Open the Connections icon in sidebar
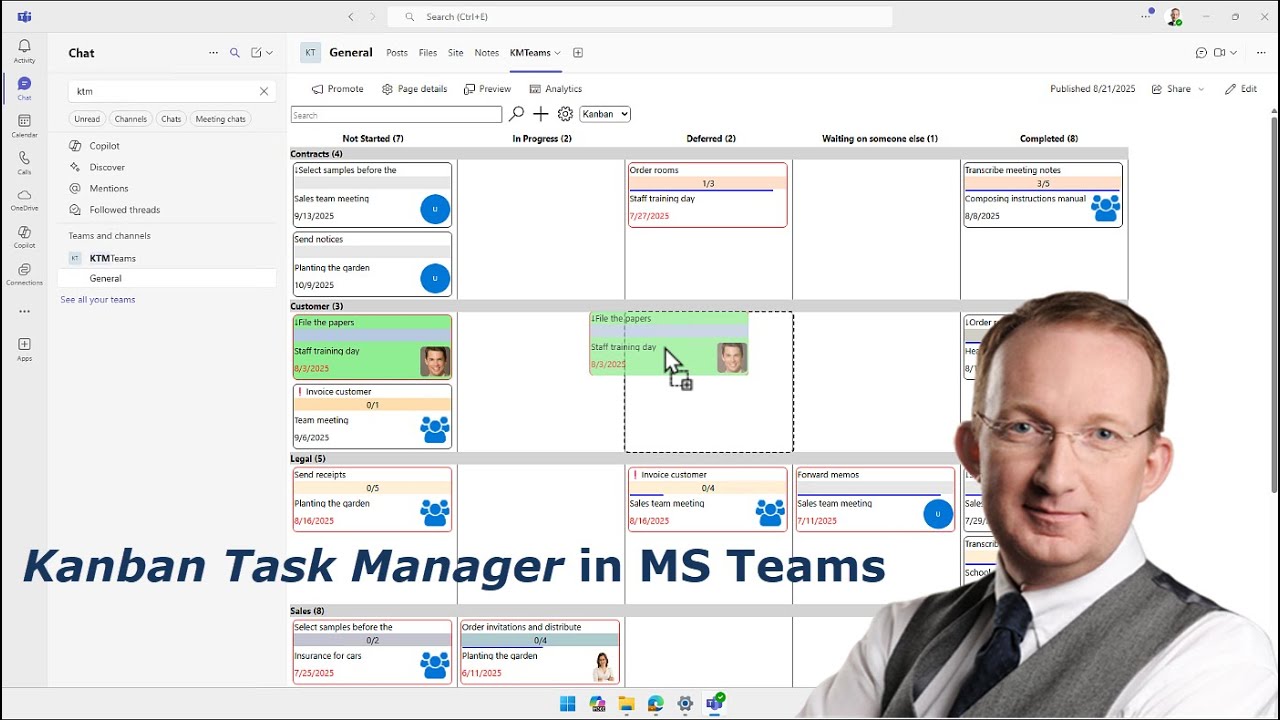 coord(24,274)
